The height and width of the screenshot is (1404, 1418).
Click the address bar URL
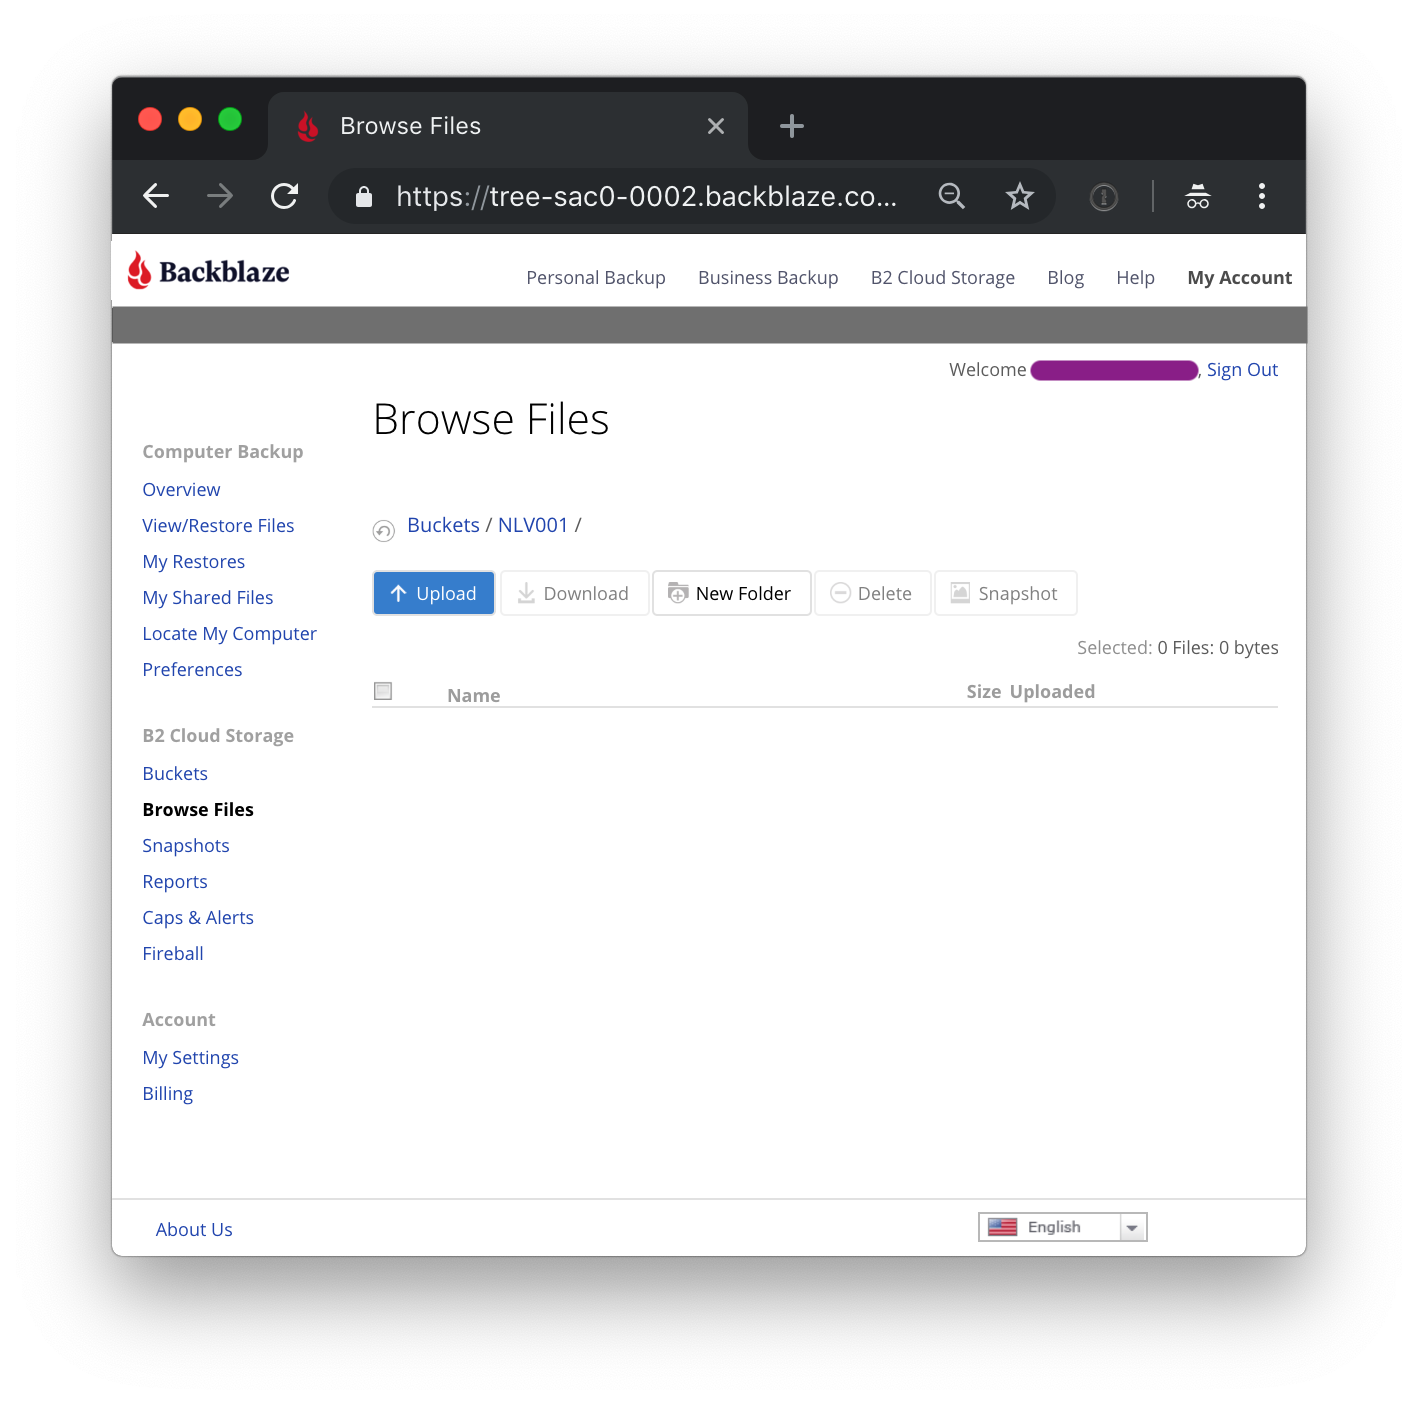point(646,196)
